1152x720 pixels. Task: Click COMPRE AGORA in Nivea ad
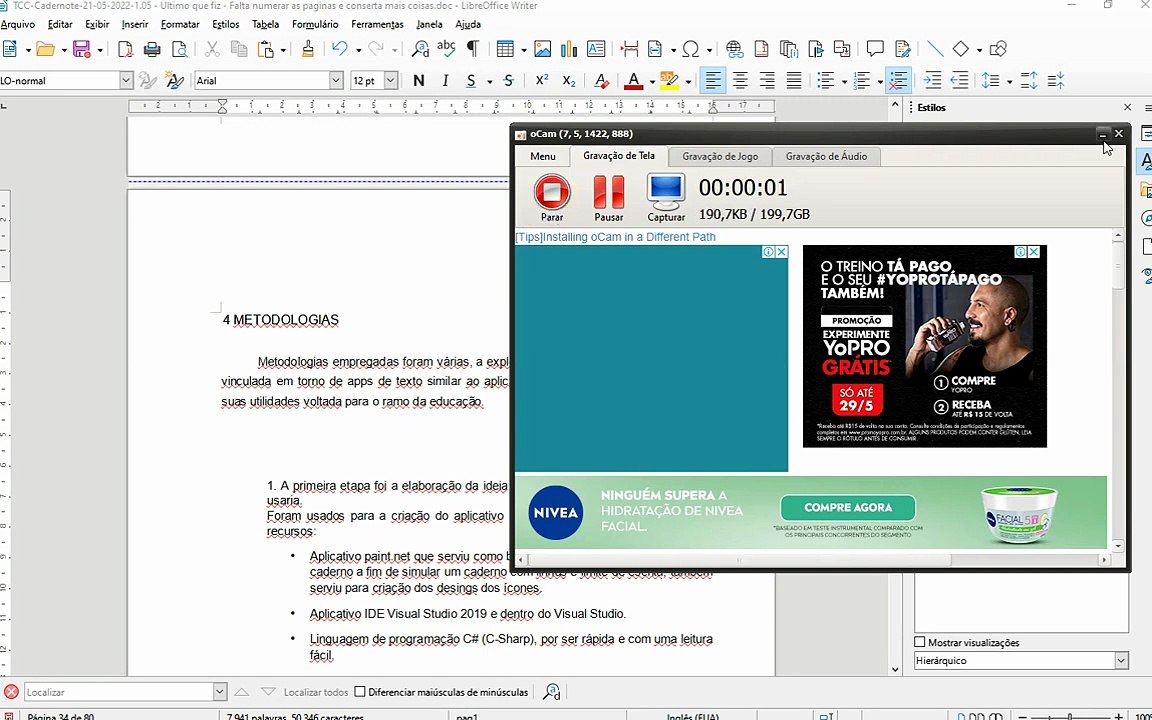click(848, 507)
